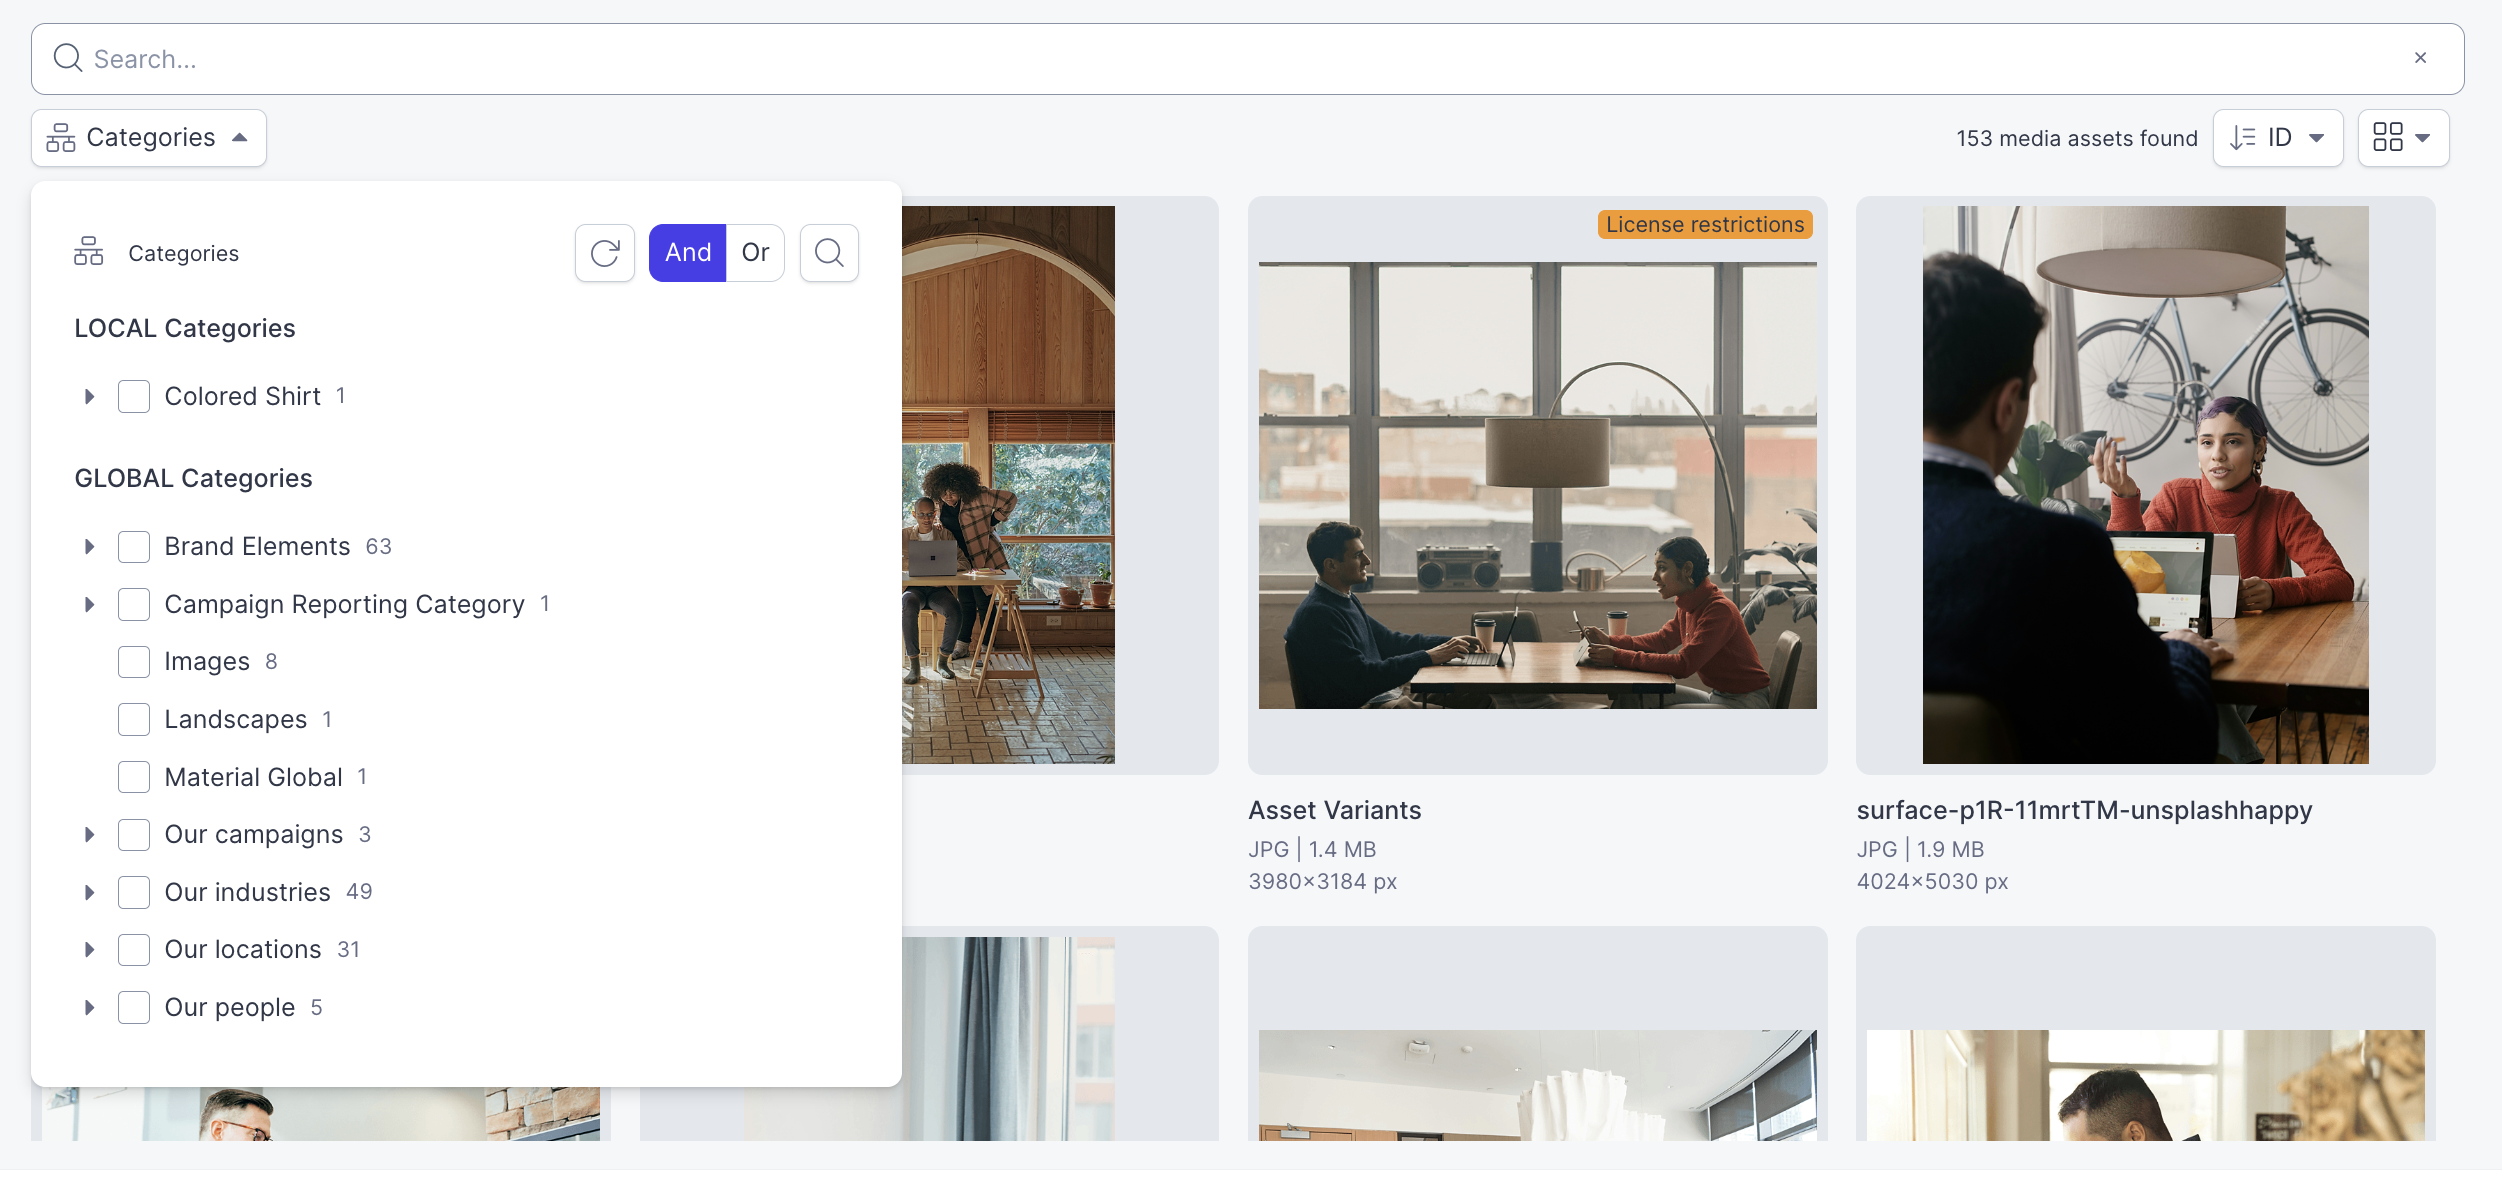This screenshot has height=1178, width=2502.
Task: Open the view mode dropdown arrow
Action: [2423, 138]
